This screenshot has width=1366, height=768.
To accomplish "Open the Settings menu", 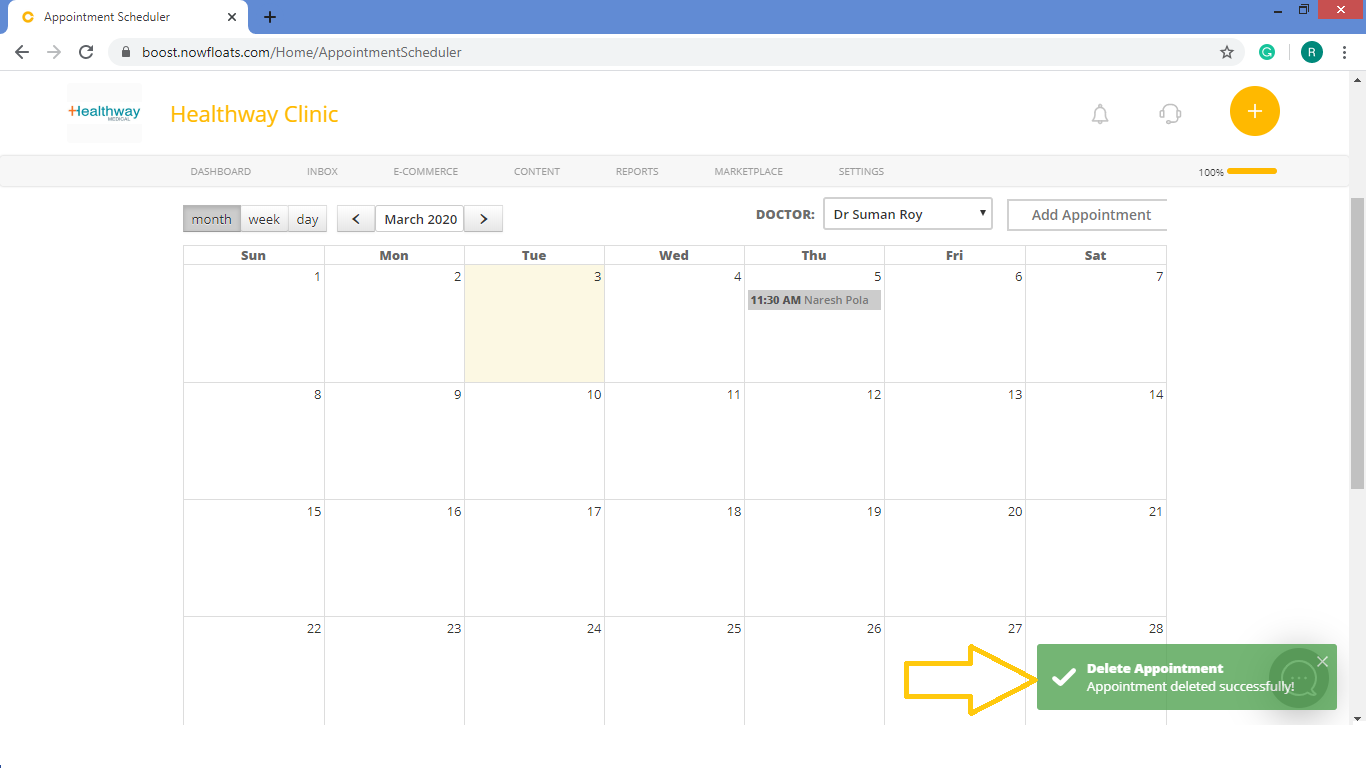I will pyautogui.click(x=861, y=172).
